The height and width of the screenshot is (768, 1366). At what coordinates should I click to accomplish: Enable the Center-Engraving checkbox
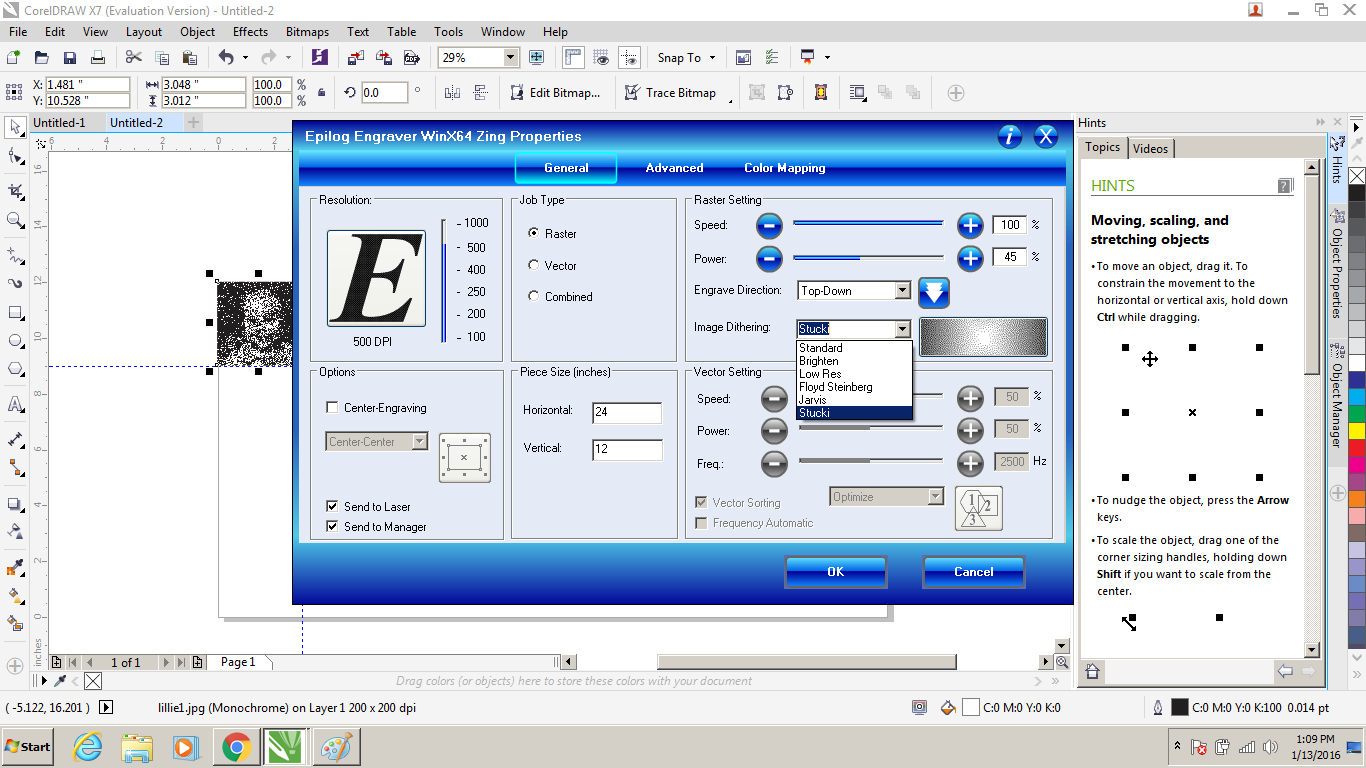tap(332, 408)
